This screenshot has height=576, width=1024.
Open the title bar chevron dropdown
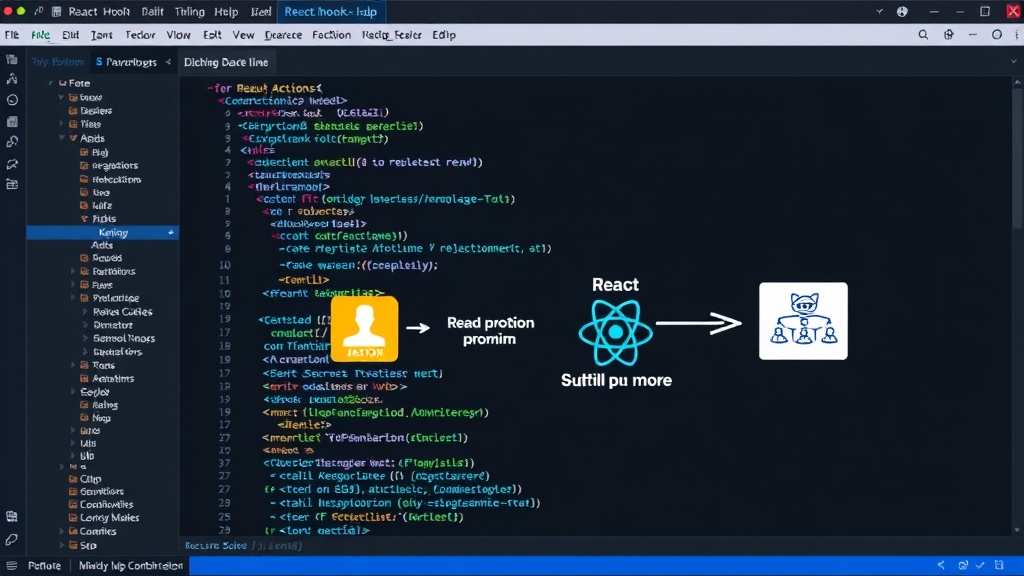[879, 12]
